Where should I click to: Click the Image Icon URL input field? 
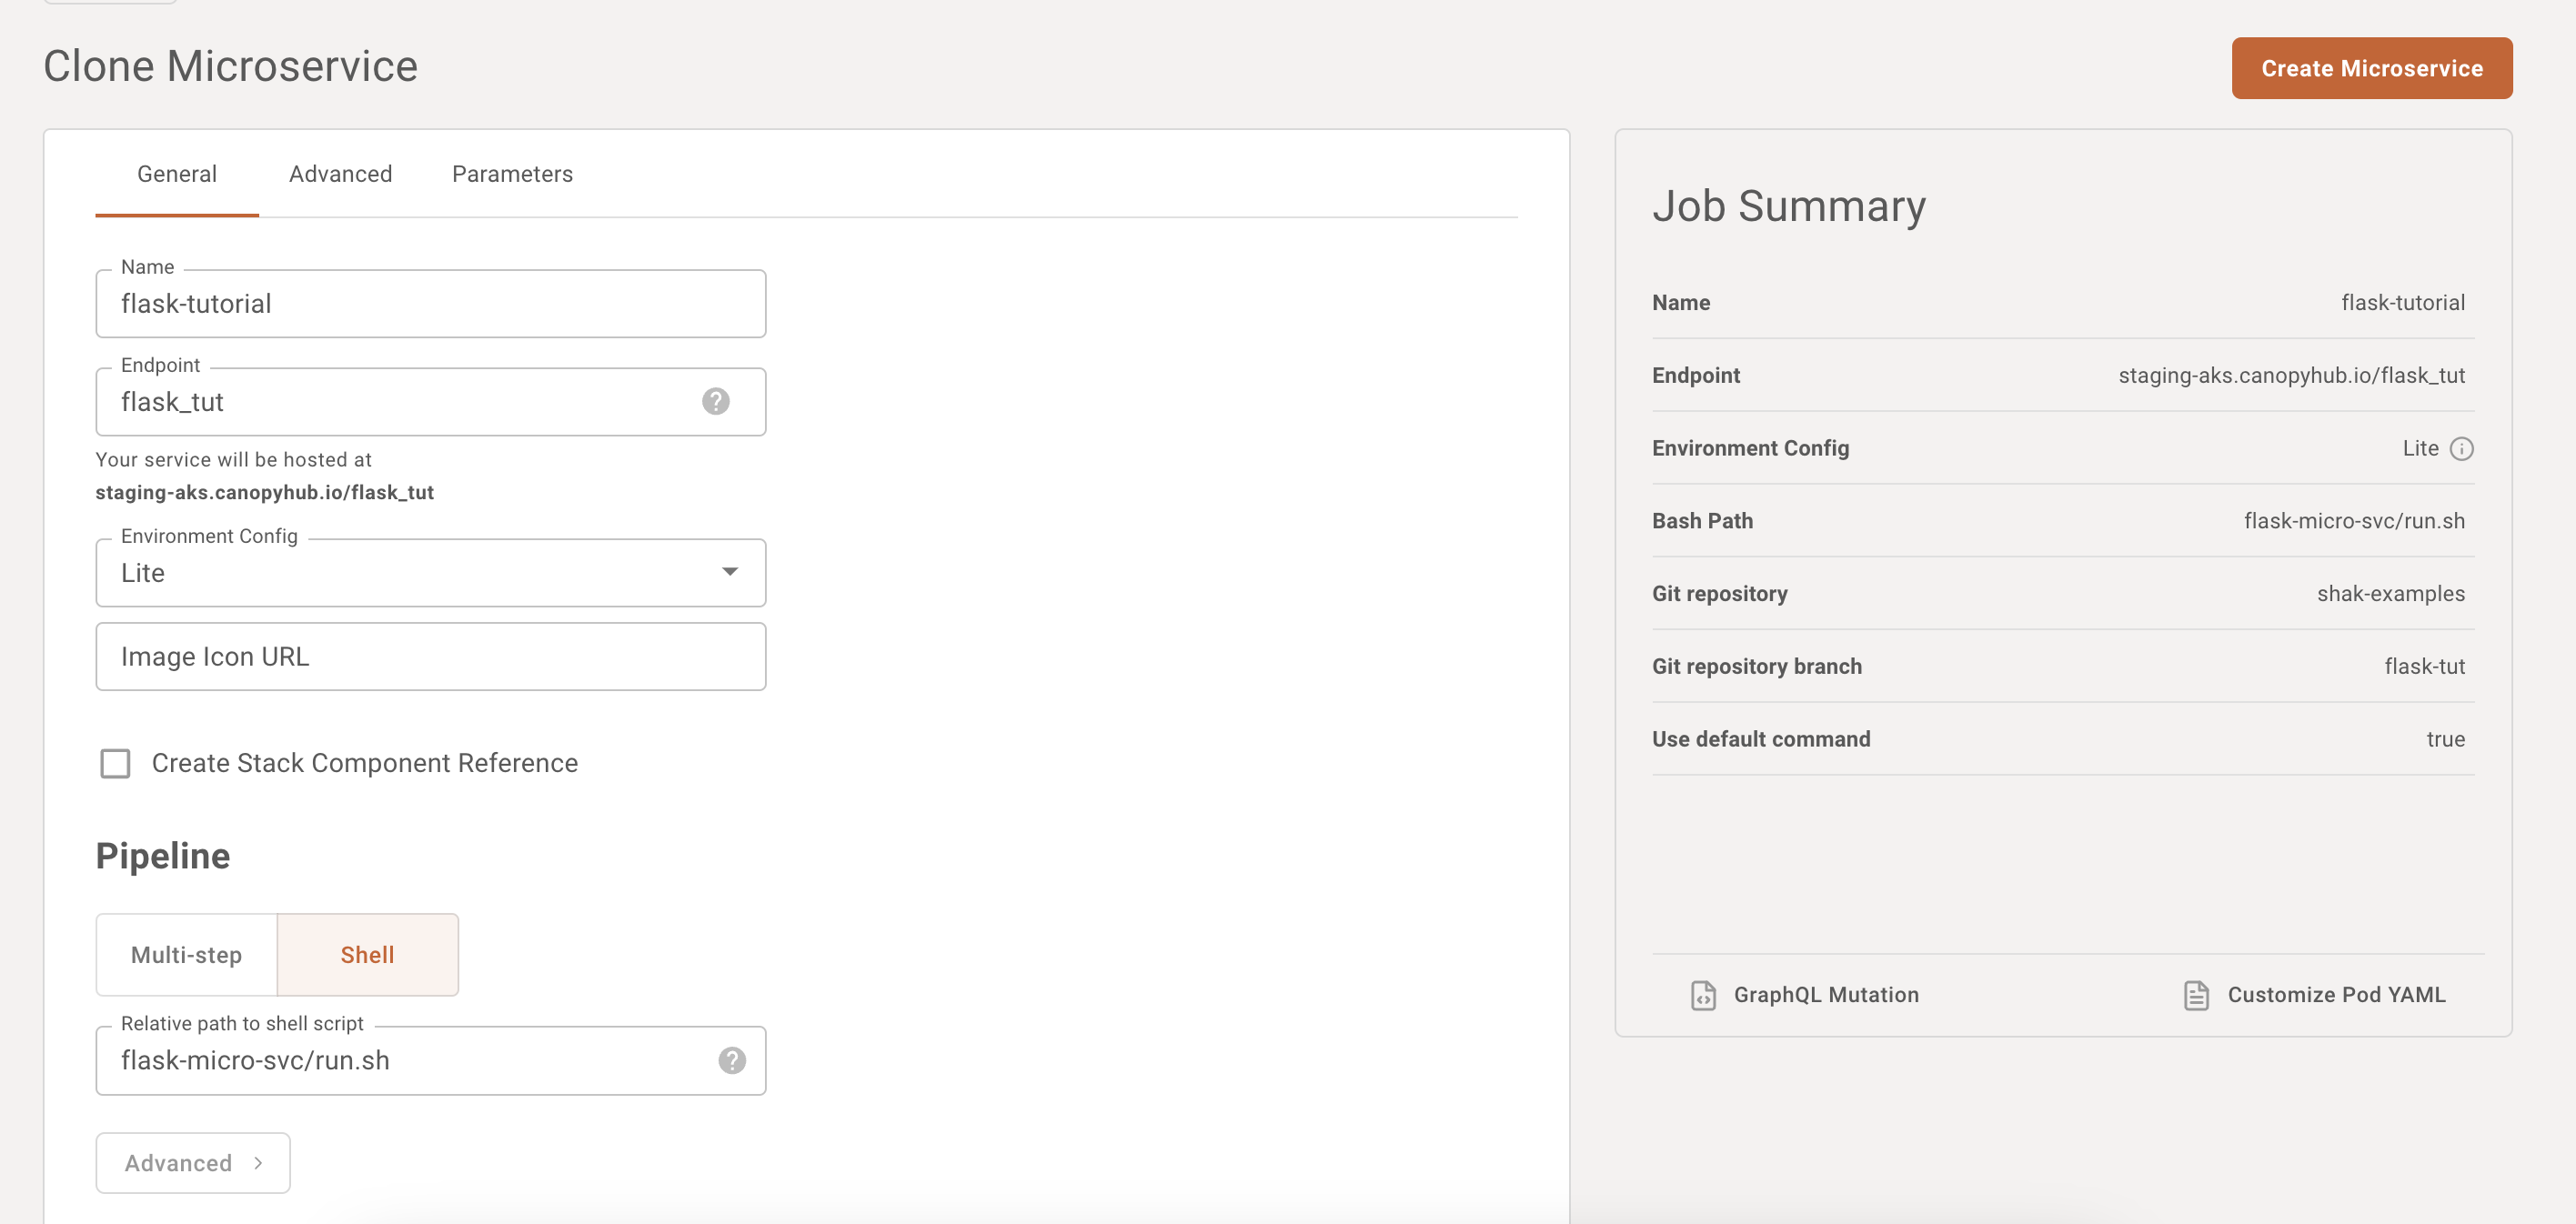tap(430, 656)
